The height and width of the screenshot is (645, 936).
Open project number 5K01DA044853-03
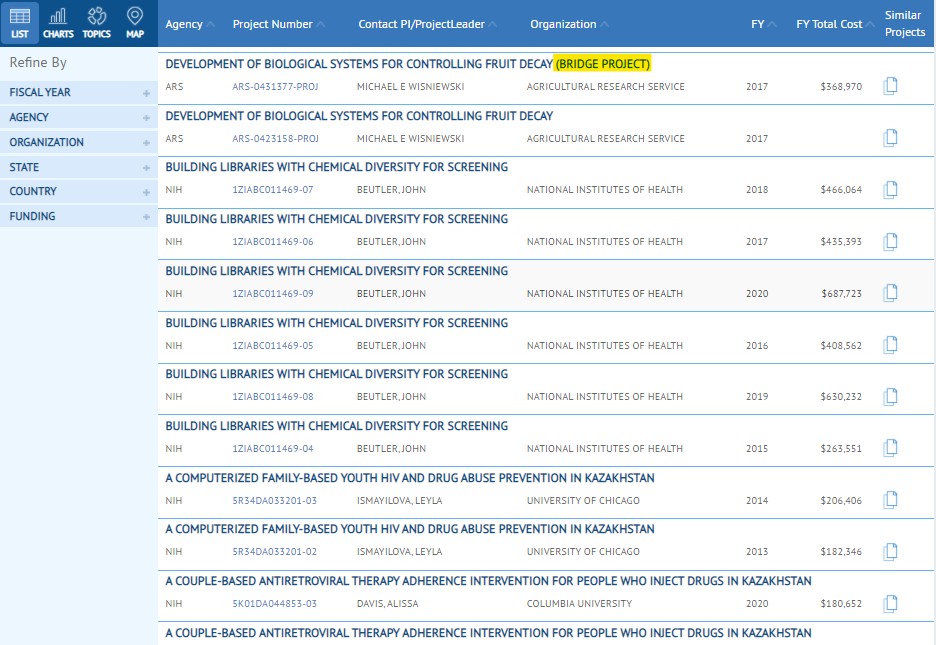[275, 604]
